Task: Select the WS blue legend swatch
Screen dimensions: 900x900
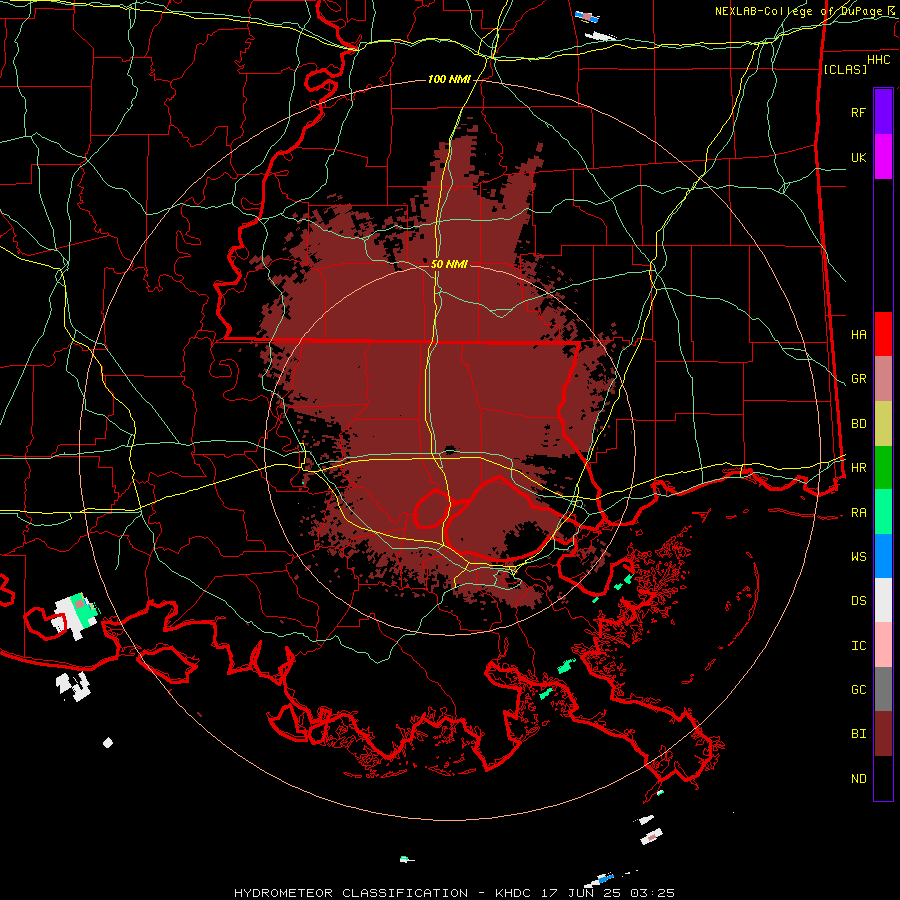Action: 883,556
